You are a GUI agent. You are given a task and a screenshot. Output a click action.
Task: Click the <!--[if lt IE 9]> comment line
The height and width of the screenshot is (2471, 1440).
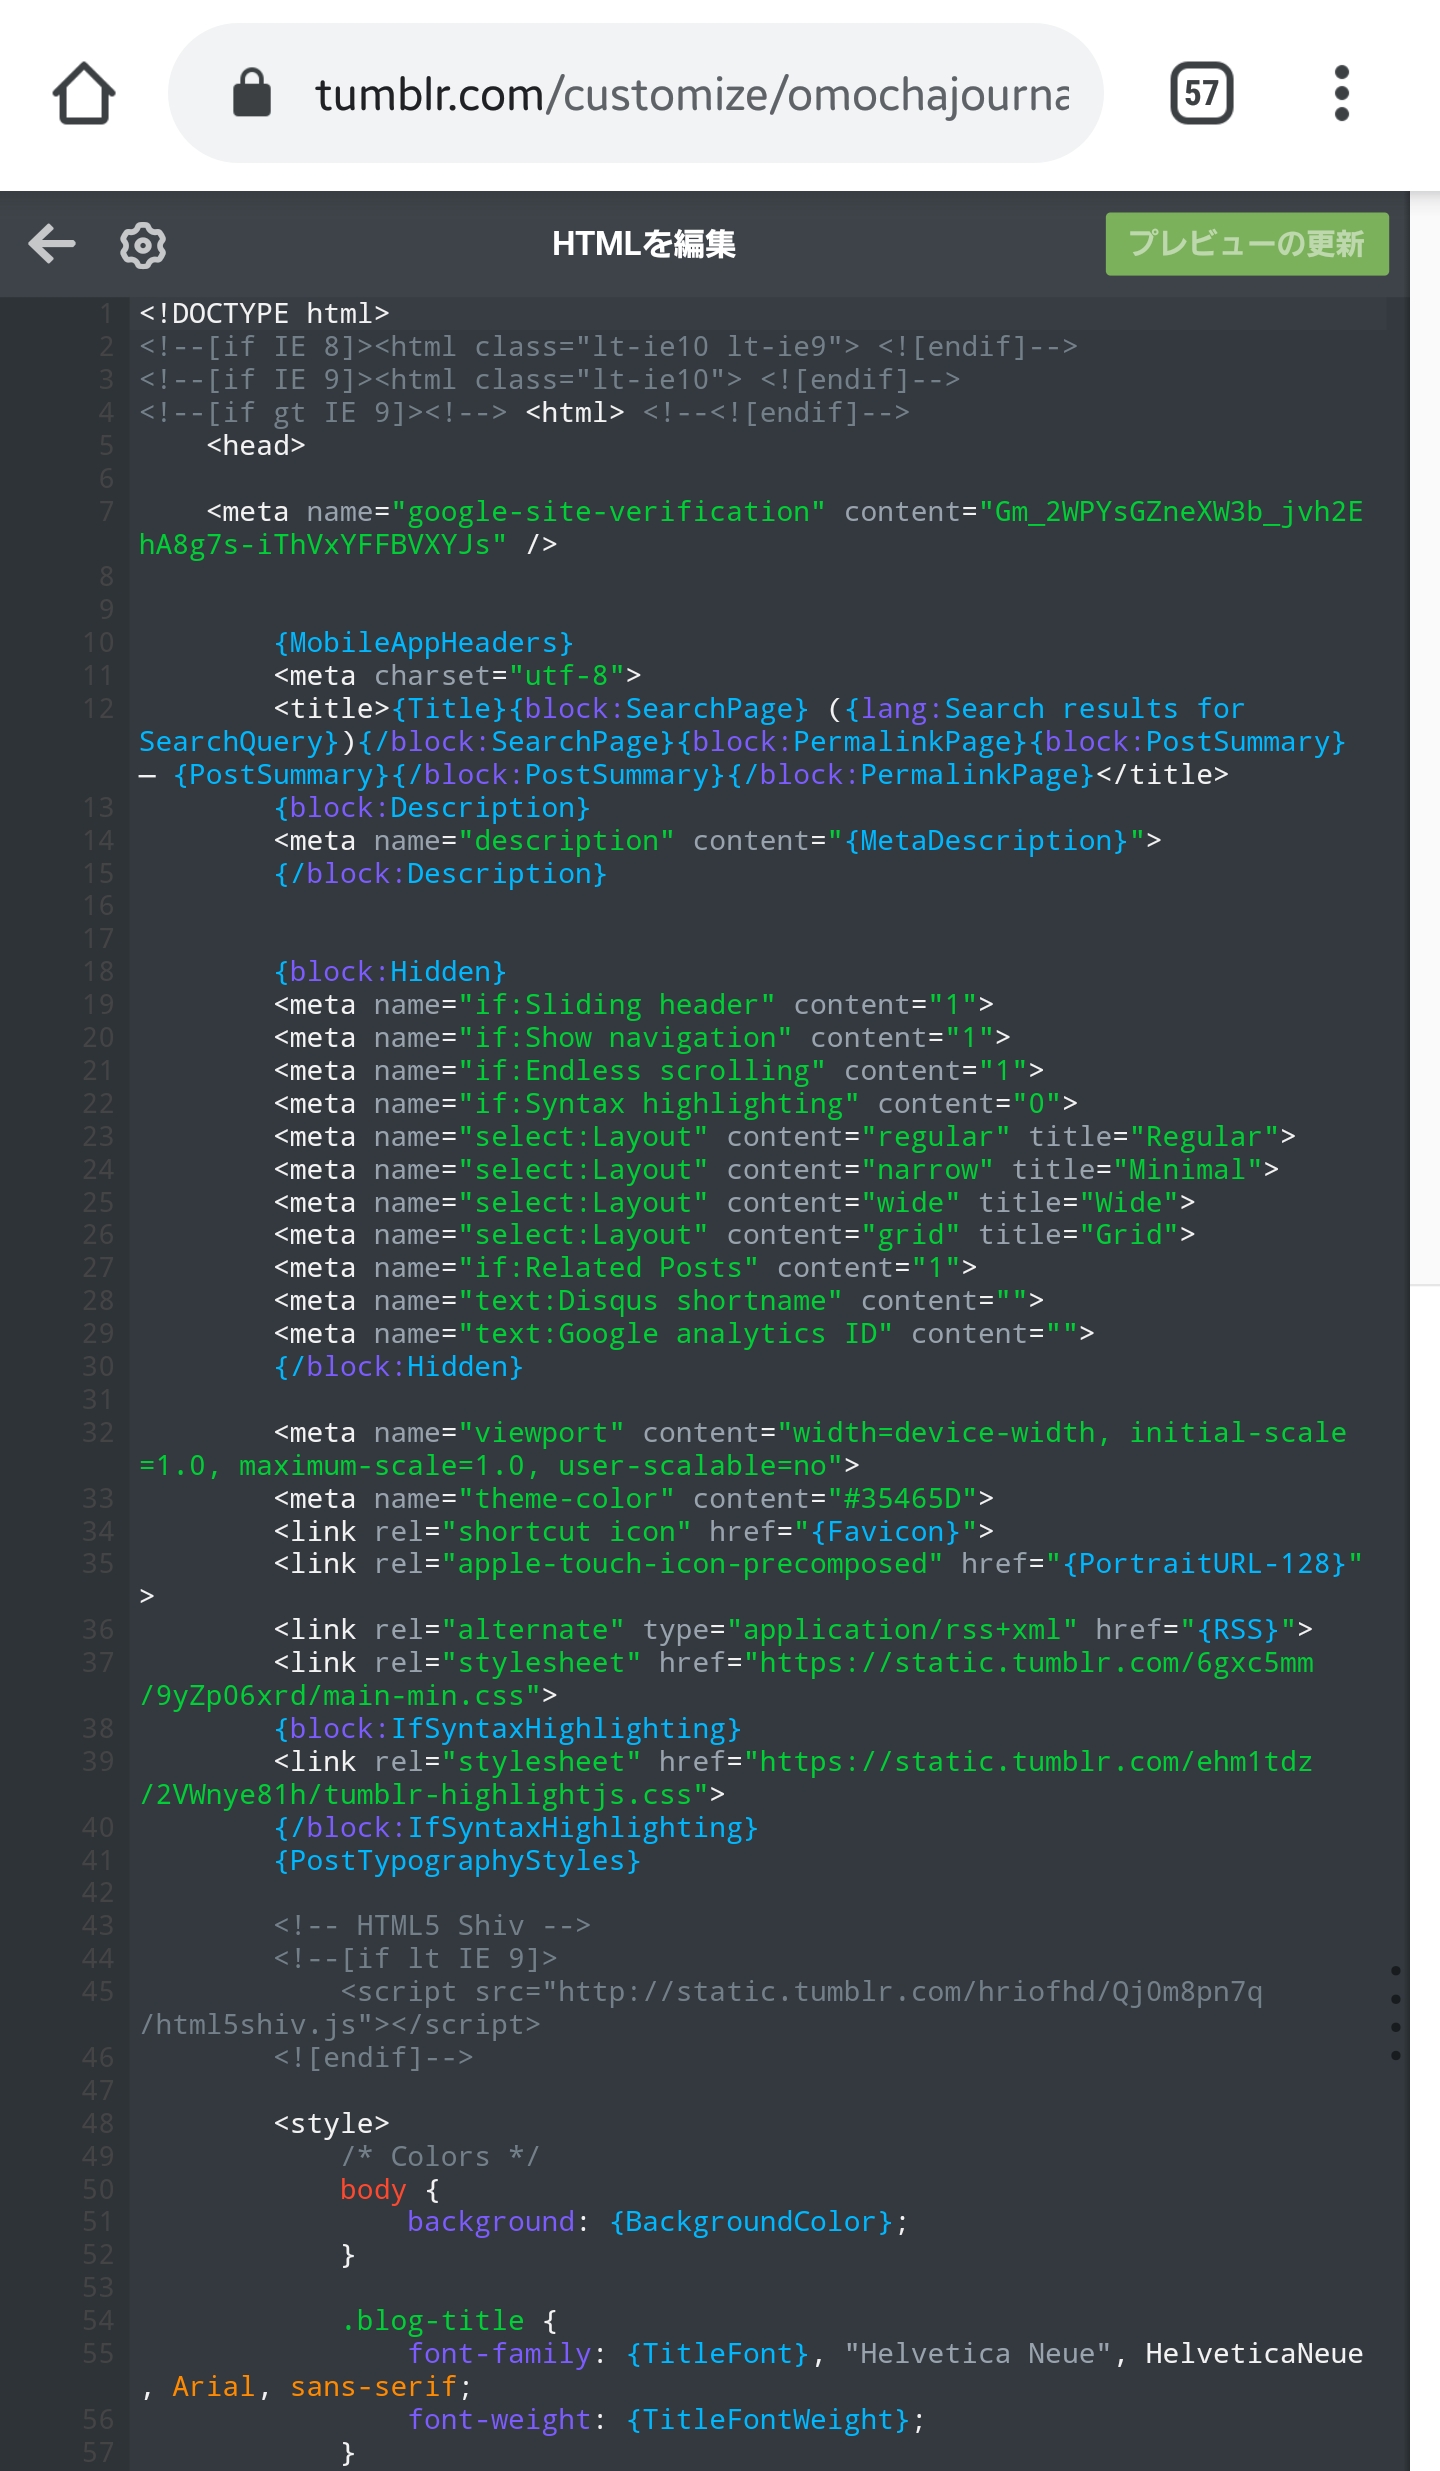pyautogui.click(x=415, y=1959)
